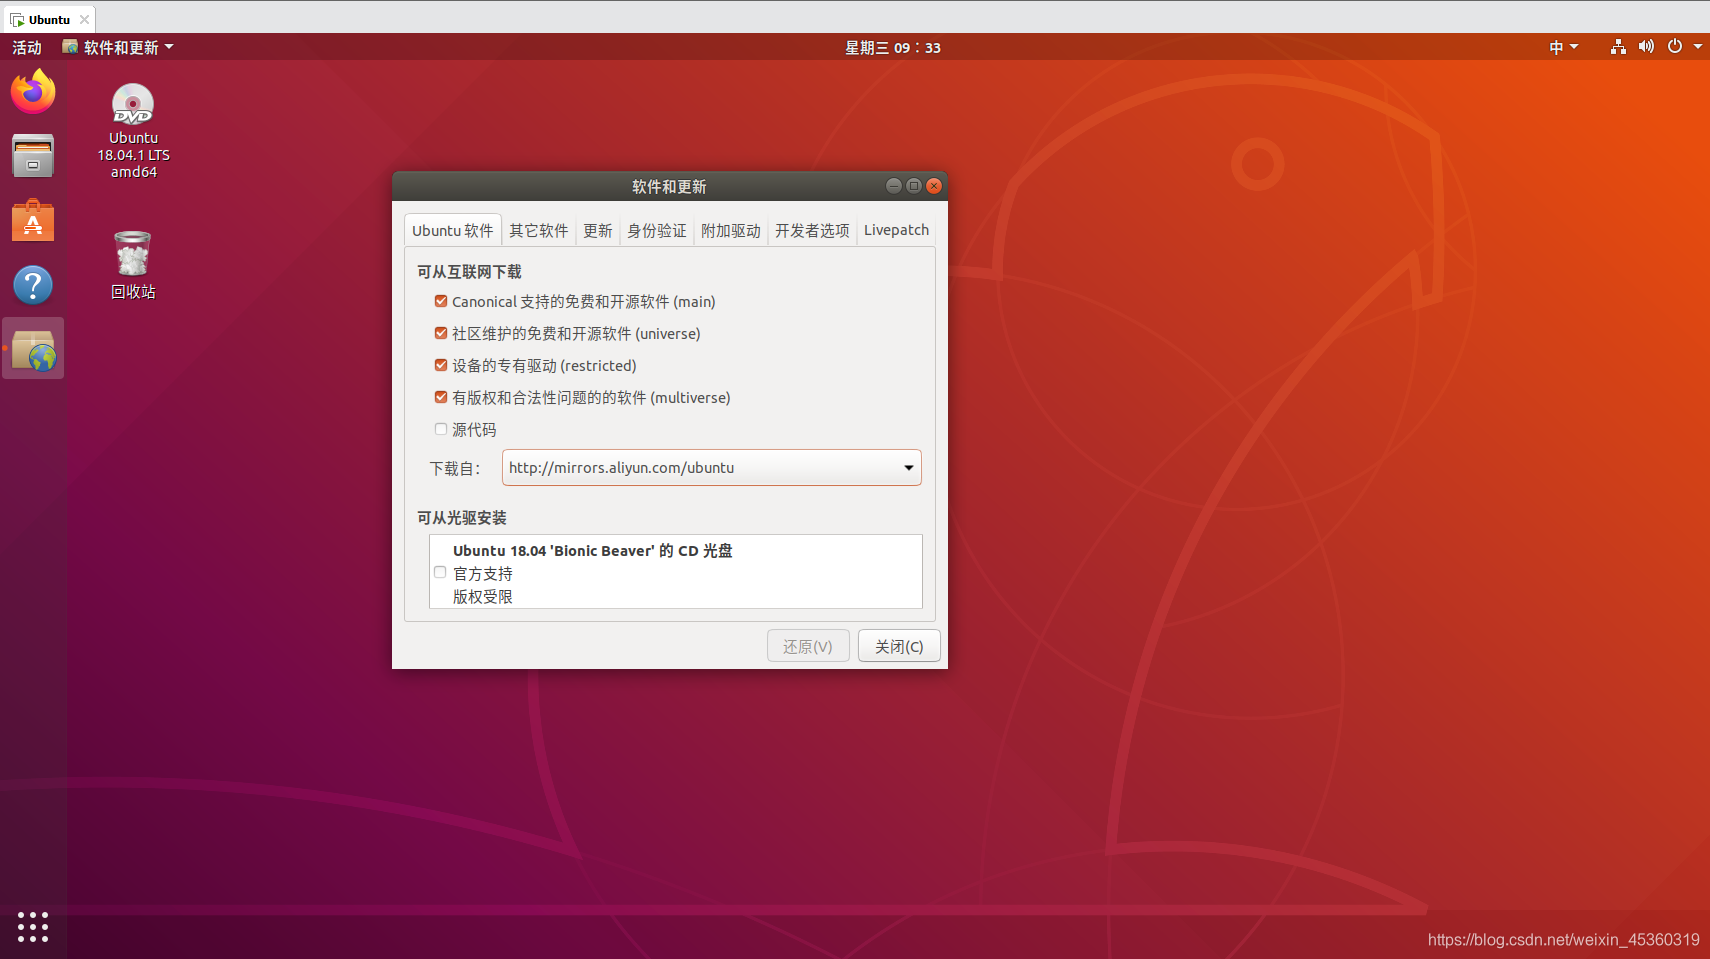Select Software & Updates dock icon
1710x959 pixels.
click(x=33, y=349)
